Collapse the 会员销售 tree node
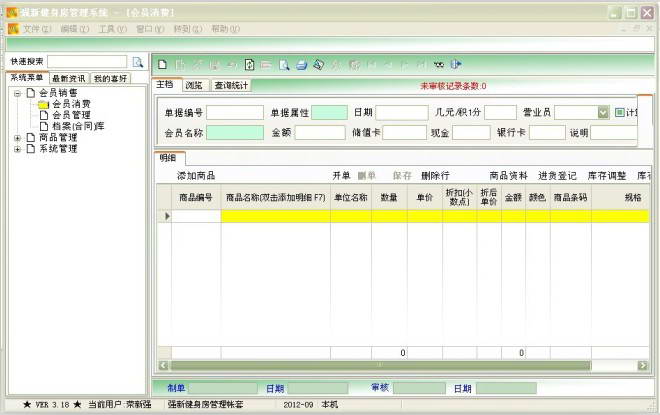 (x=17, y=93)
